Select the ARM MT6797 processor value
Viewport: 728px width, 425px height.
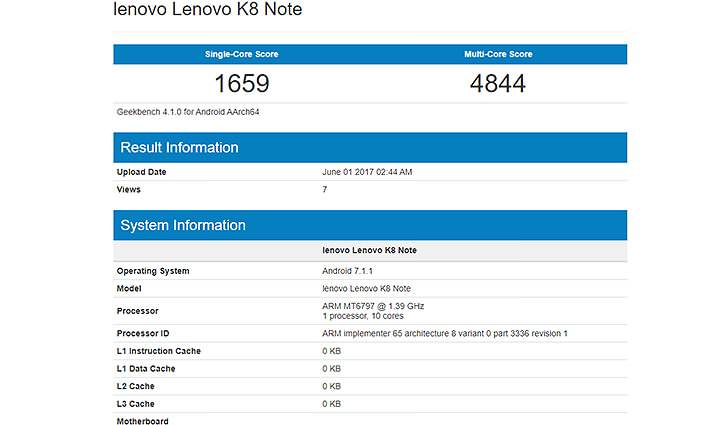373,311
